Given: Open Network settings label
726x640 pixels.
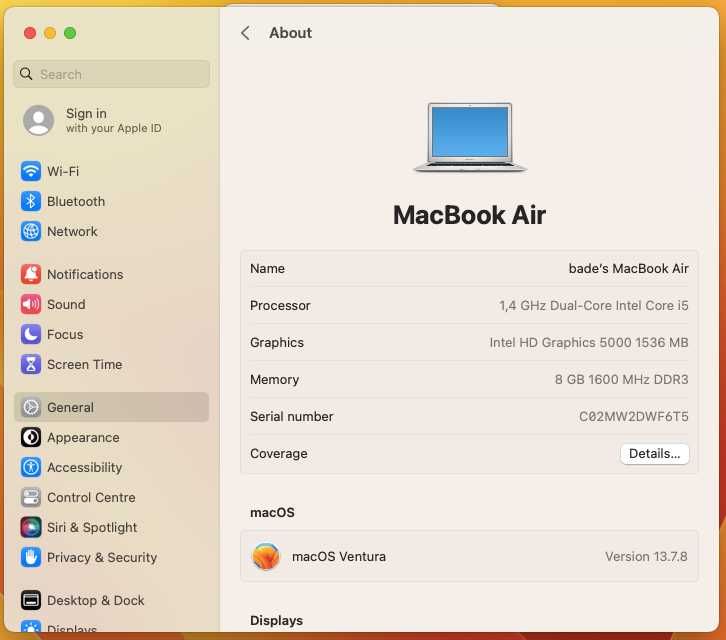Looking at the screenshot, I should tap(72, 232).
